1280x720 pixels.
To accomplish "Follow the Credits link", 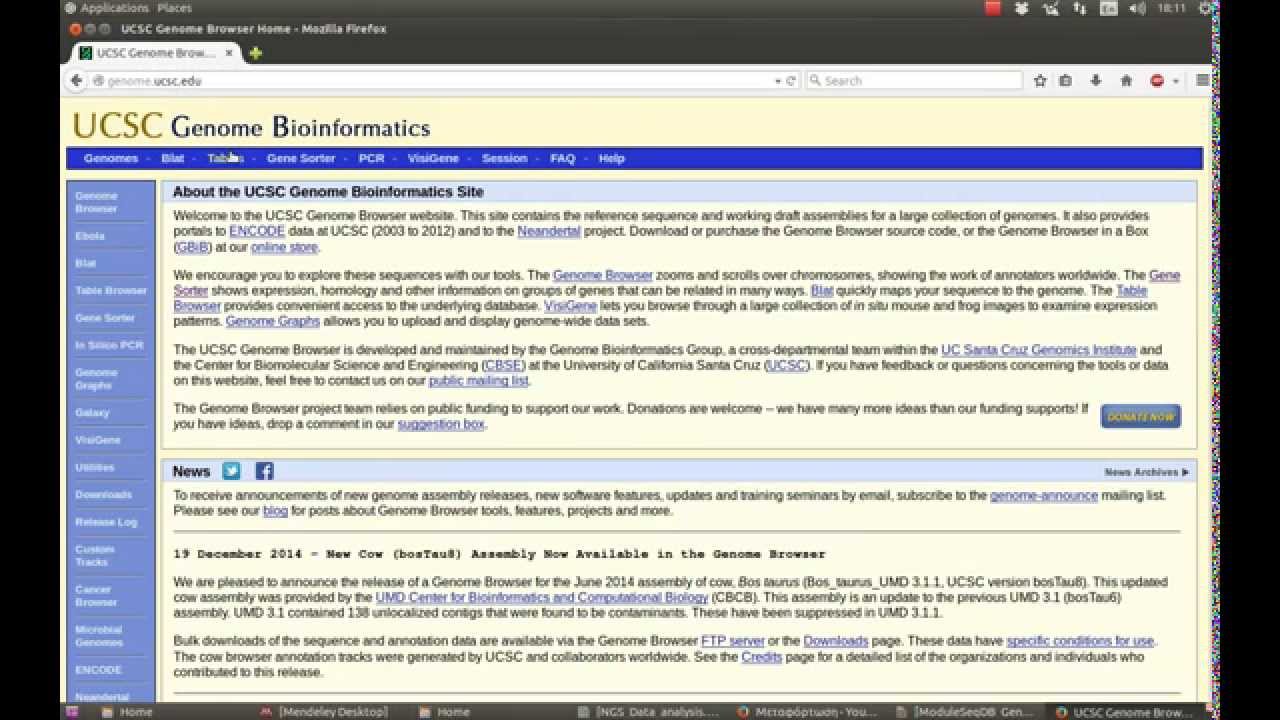I will (x=762, y=657).
